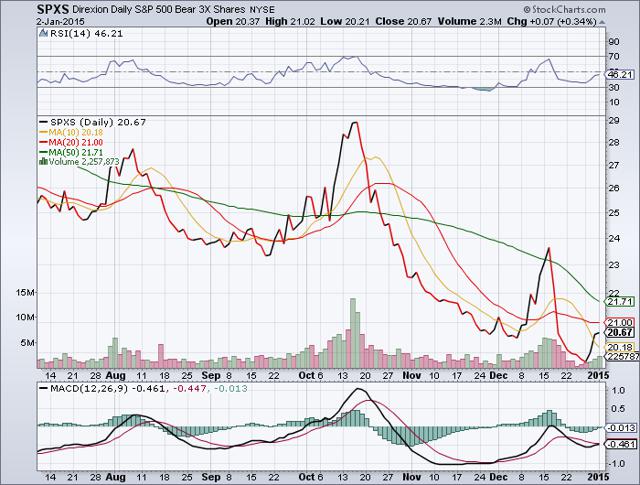This screenshot has height=485, width=640.
Task: Click the Oct label under the price panel
Action: tap(307, 375)
